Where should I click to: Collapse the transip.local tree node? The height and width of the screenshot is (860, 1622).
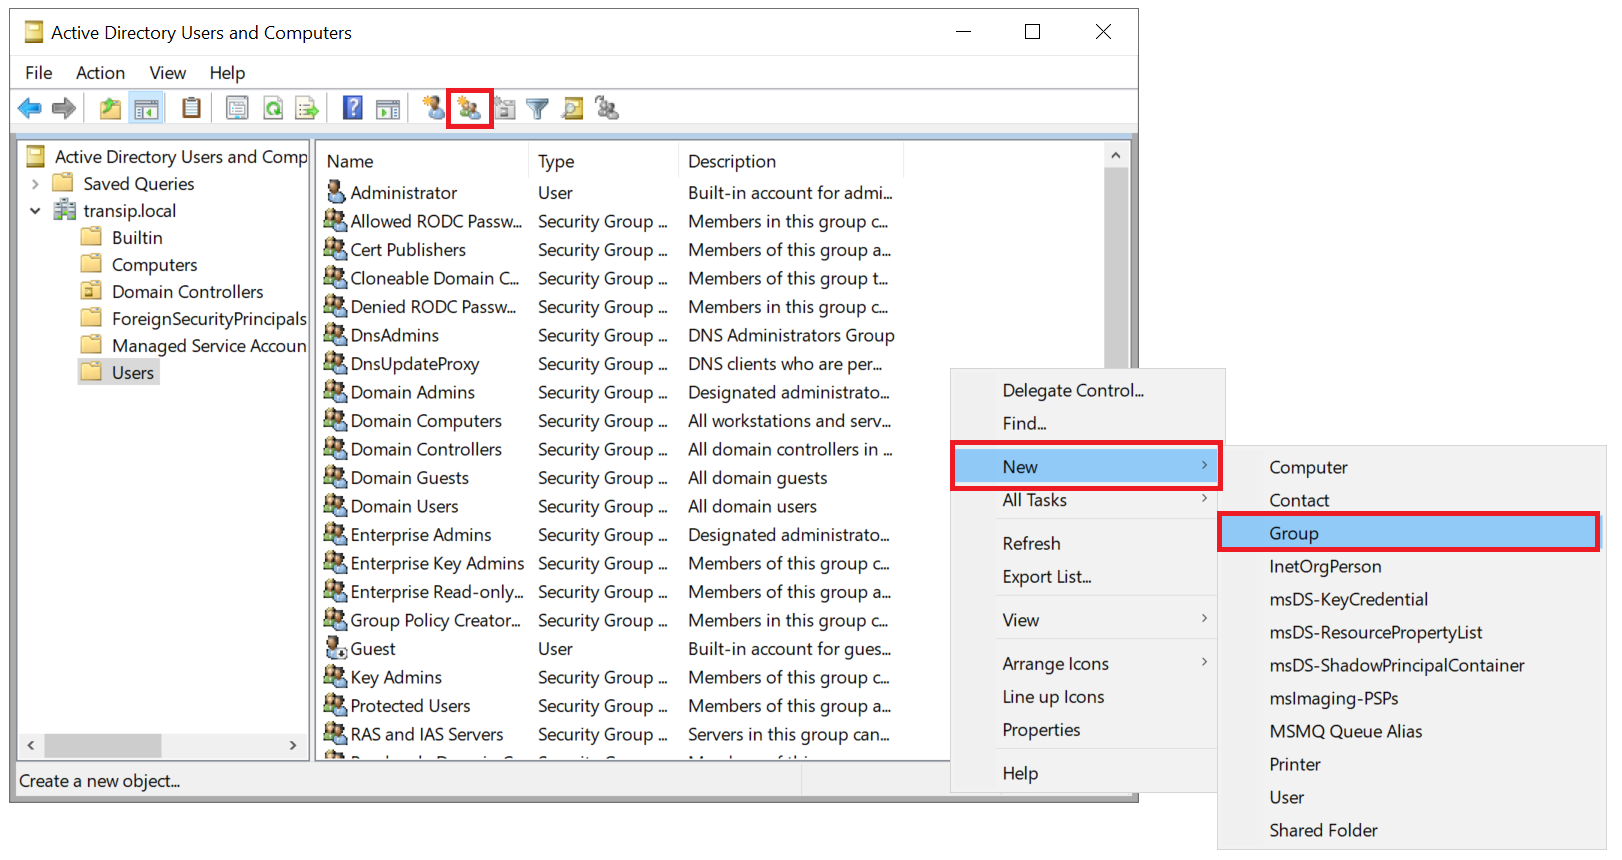(35, 211)
